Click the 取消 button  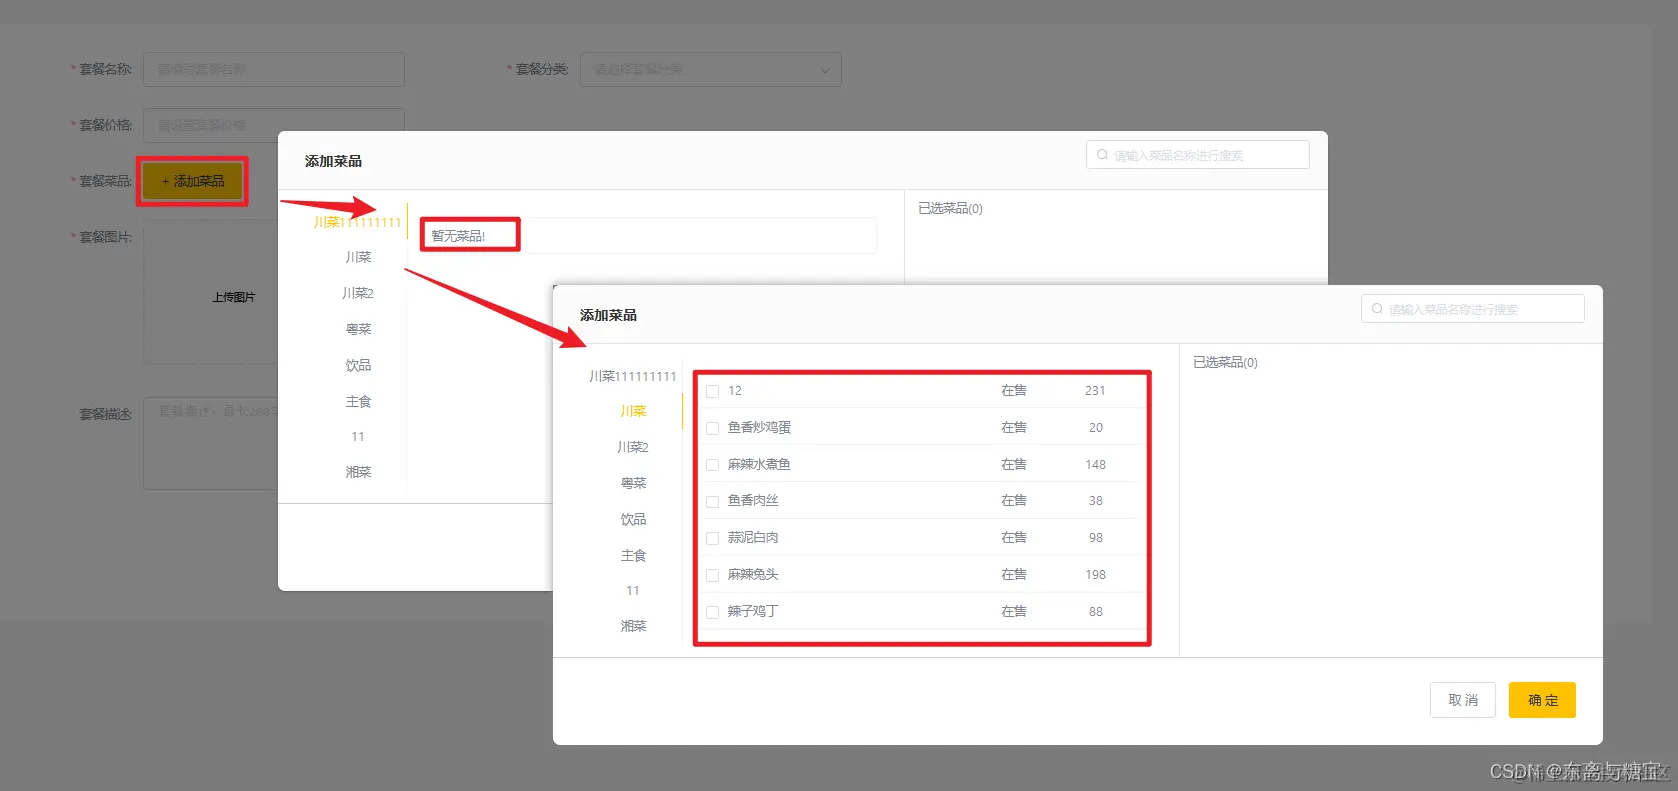click(x=1463, y=700)
